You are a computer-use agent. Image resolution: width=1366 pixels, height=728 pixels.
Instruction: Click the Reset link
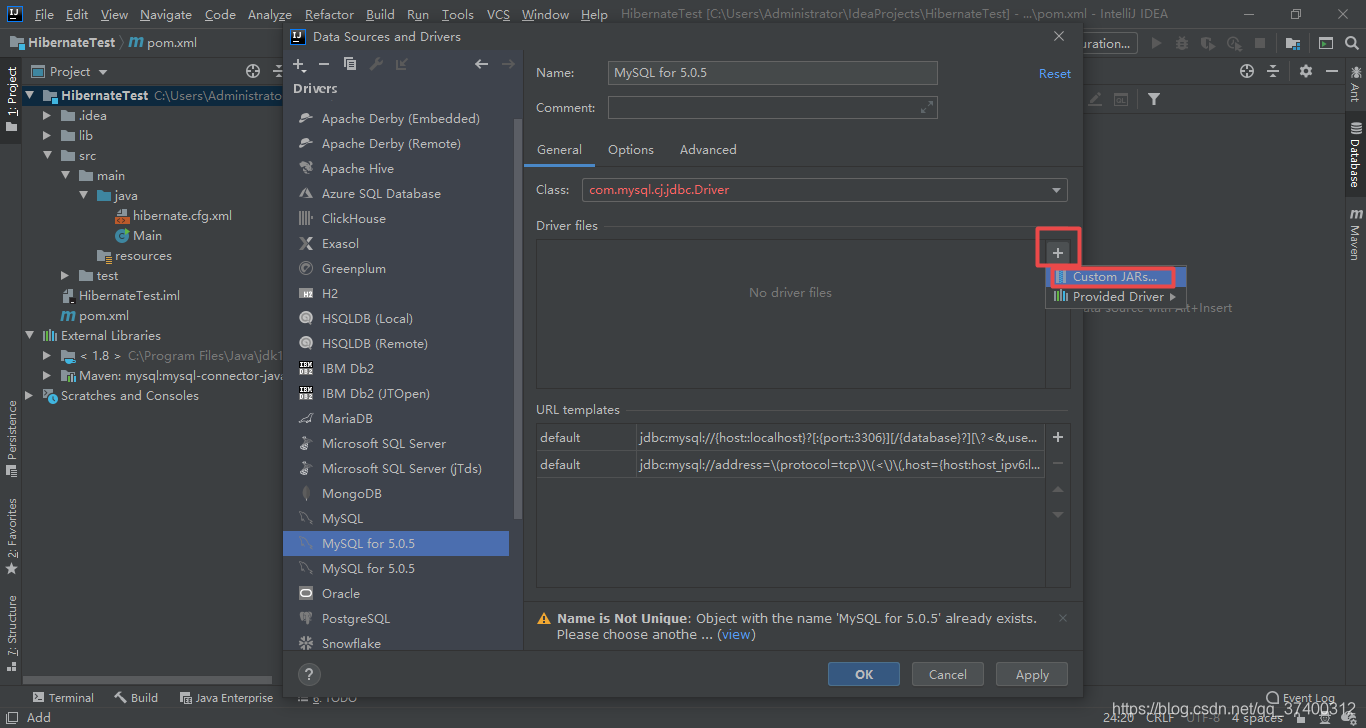1054,73
